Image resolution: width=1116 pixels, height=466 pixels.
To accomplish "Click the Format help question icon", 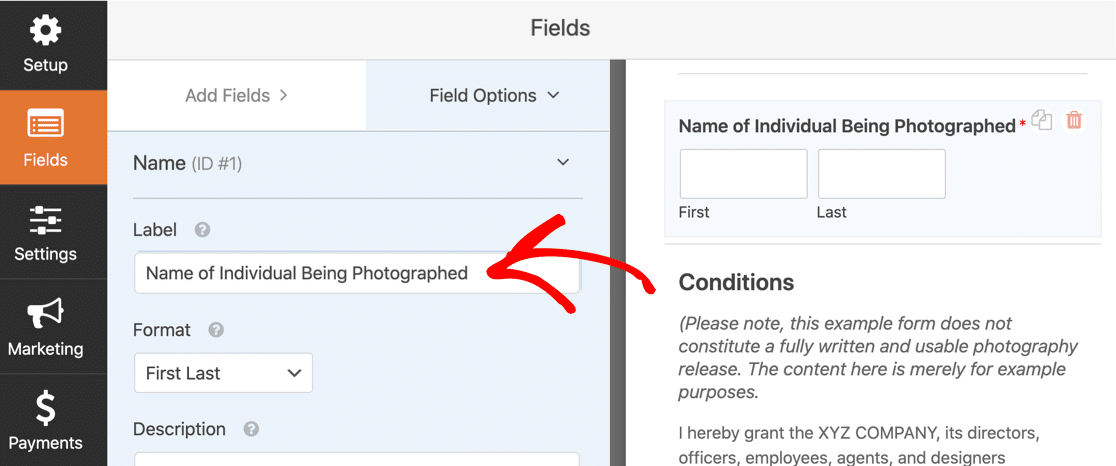I will pyautogui.click(x=216, y=330).
